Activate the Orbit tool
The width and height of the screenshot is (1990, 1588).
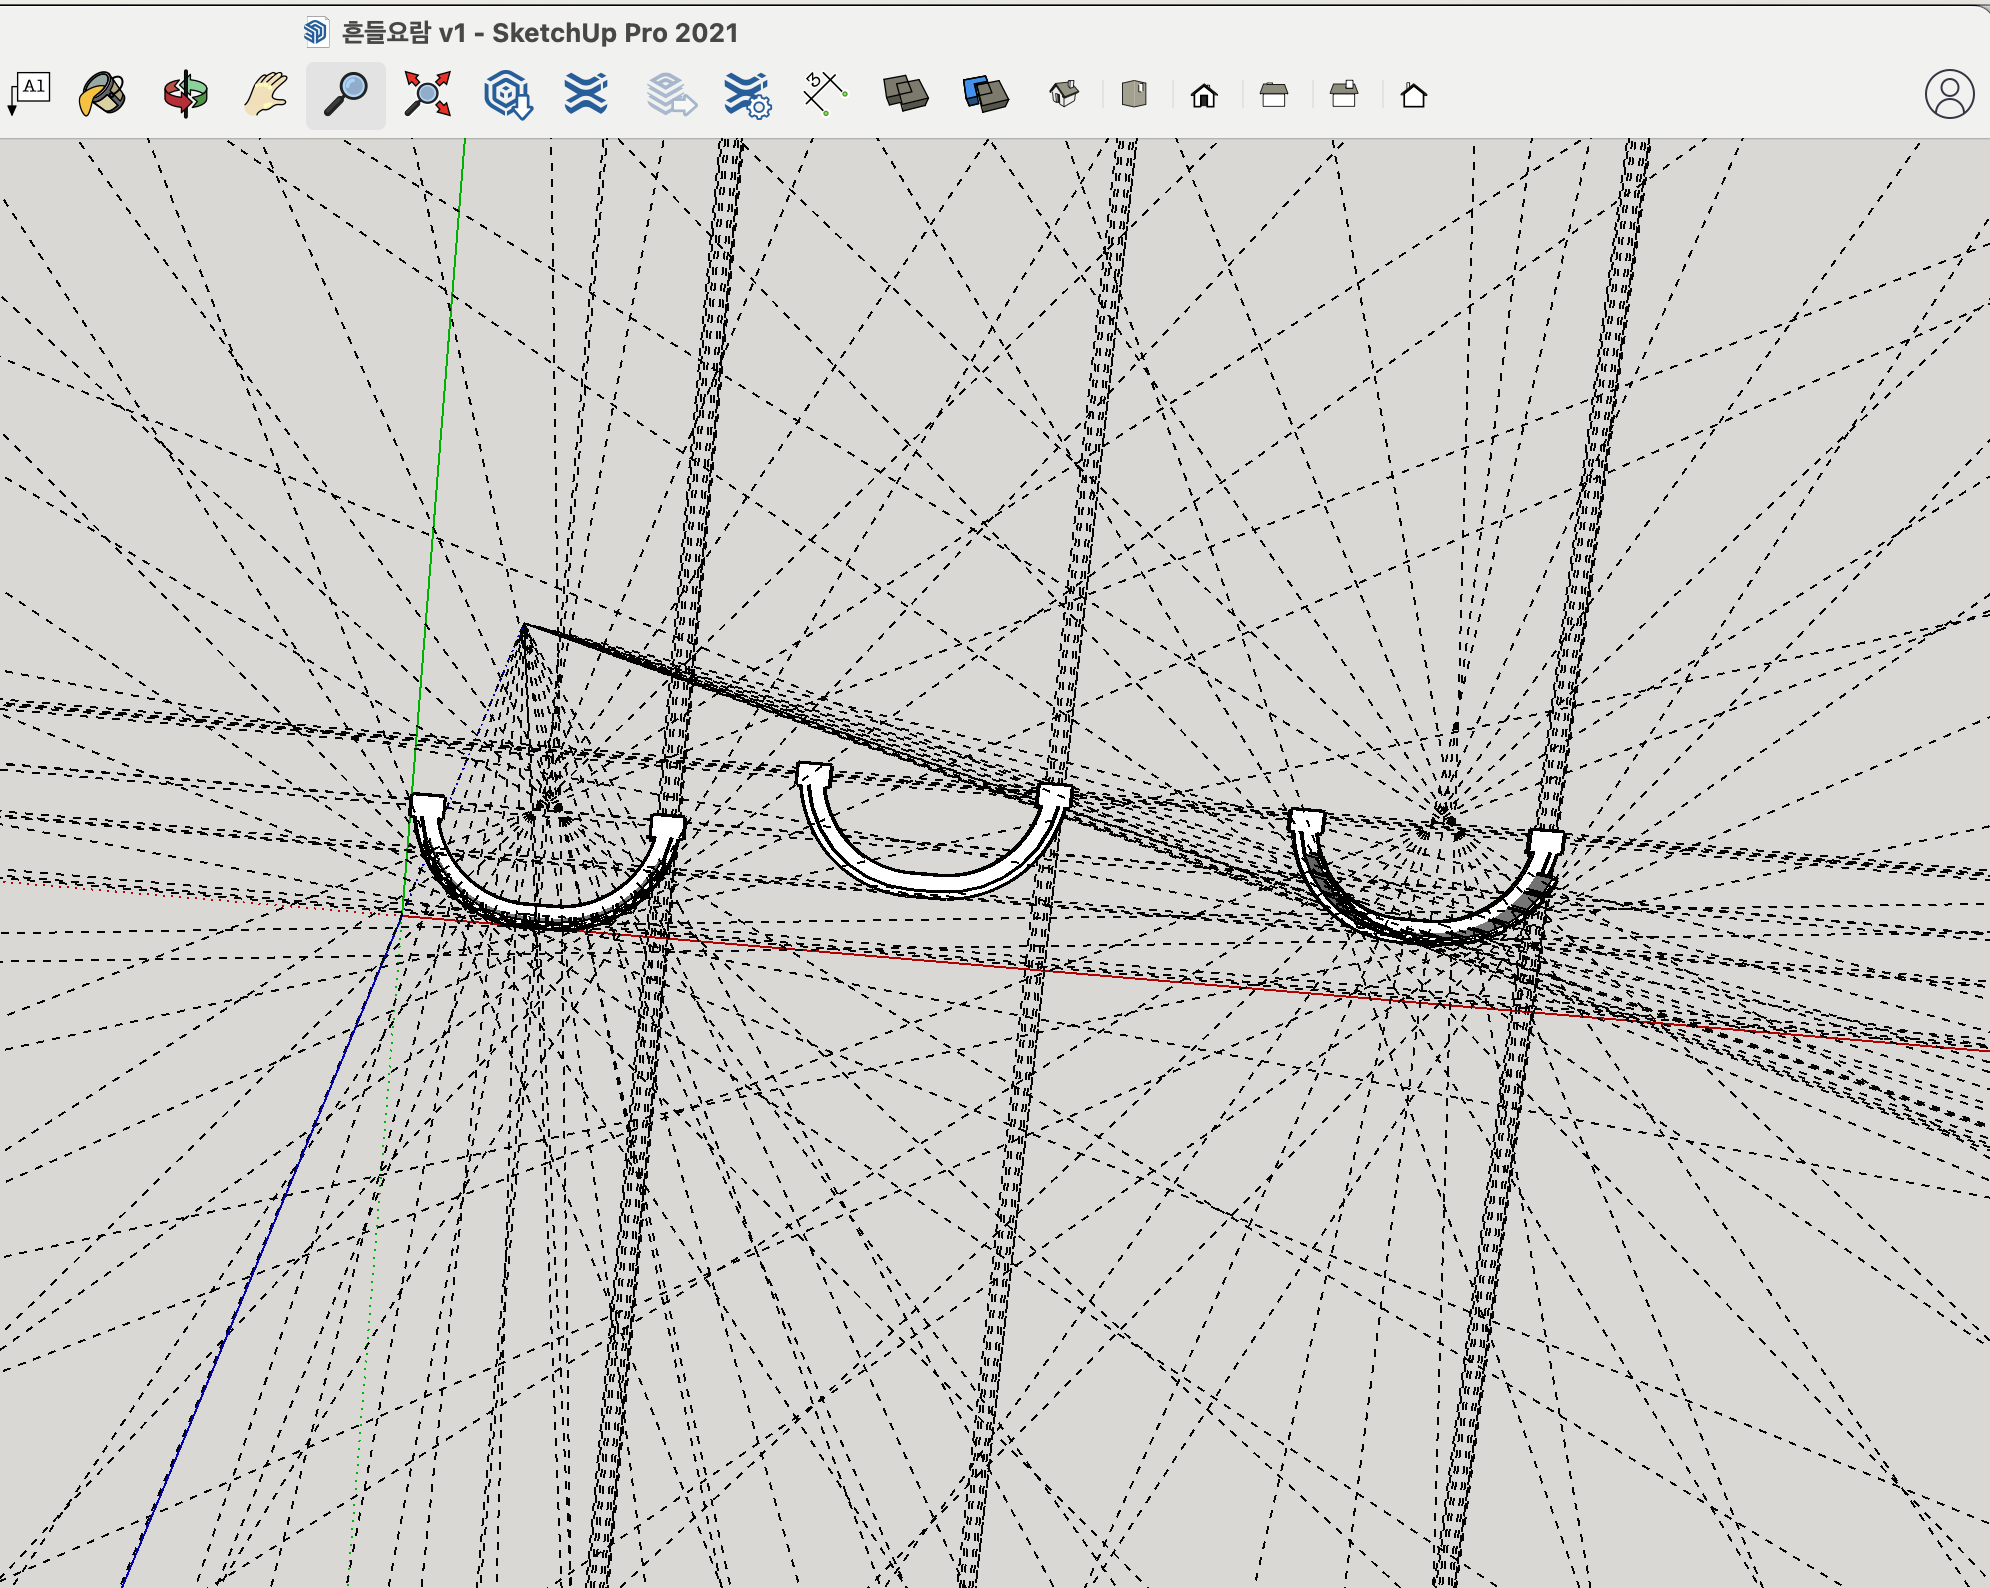tap(185, 95)
